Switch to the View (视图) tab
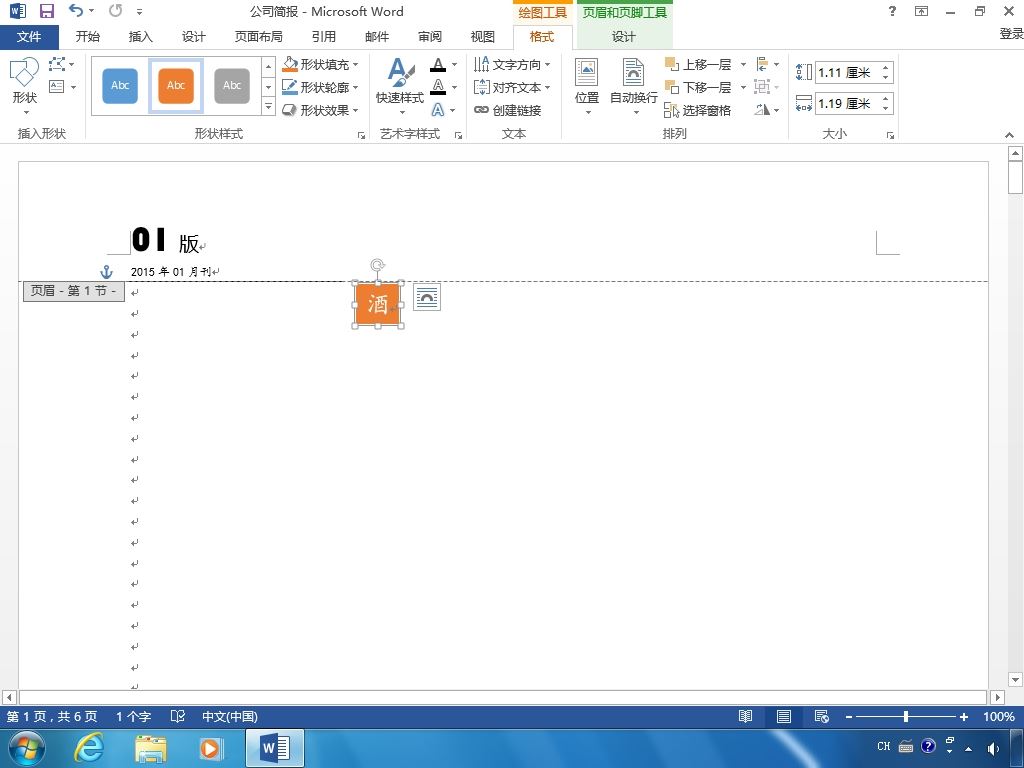Viewport: 1024px width, 768px height. (483, 37)
